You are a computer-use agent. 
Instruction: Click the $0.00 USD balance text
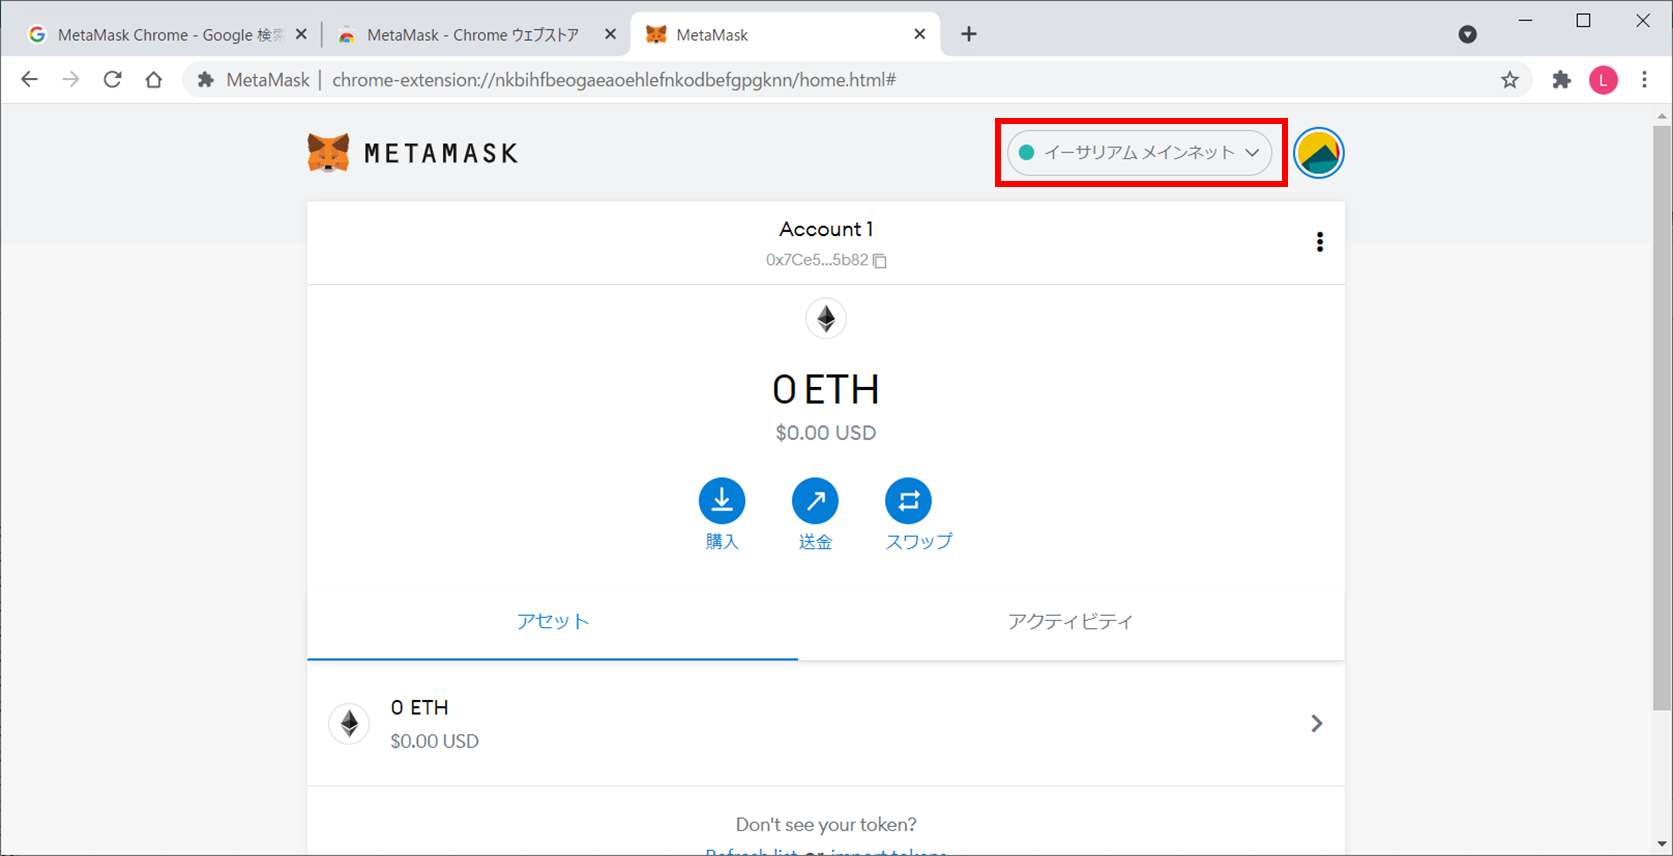[826, 433]
